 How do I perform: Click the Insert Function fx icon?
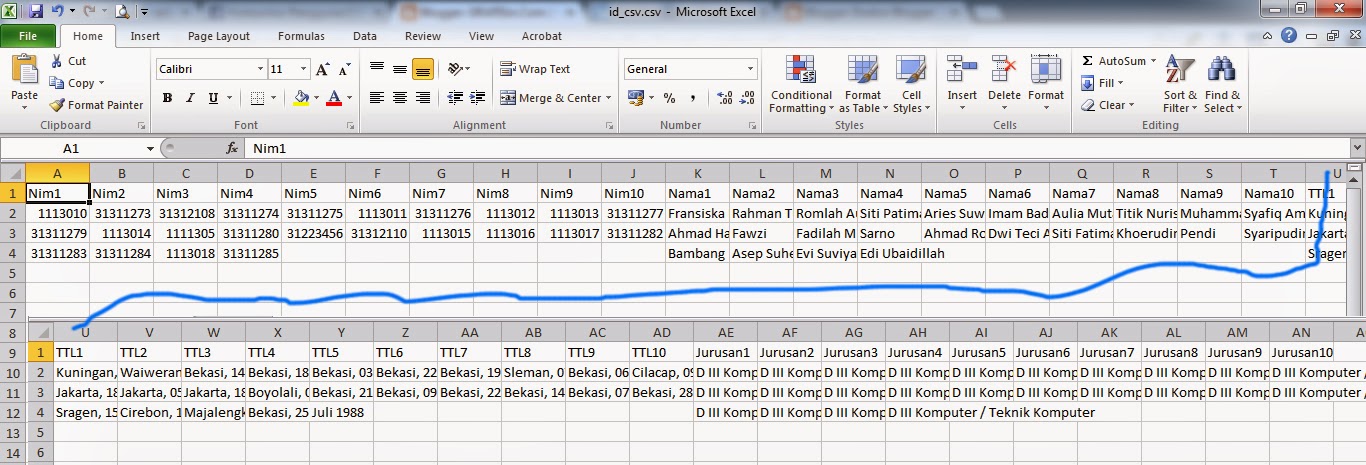[232, 148]
